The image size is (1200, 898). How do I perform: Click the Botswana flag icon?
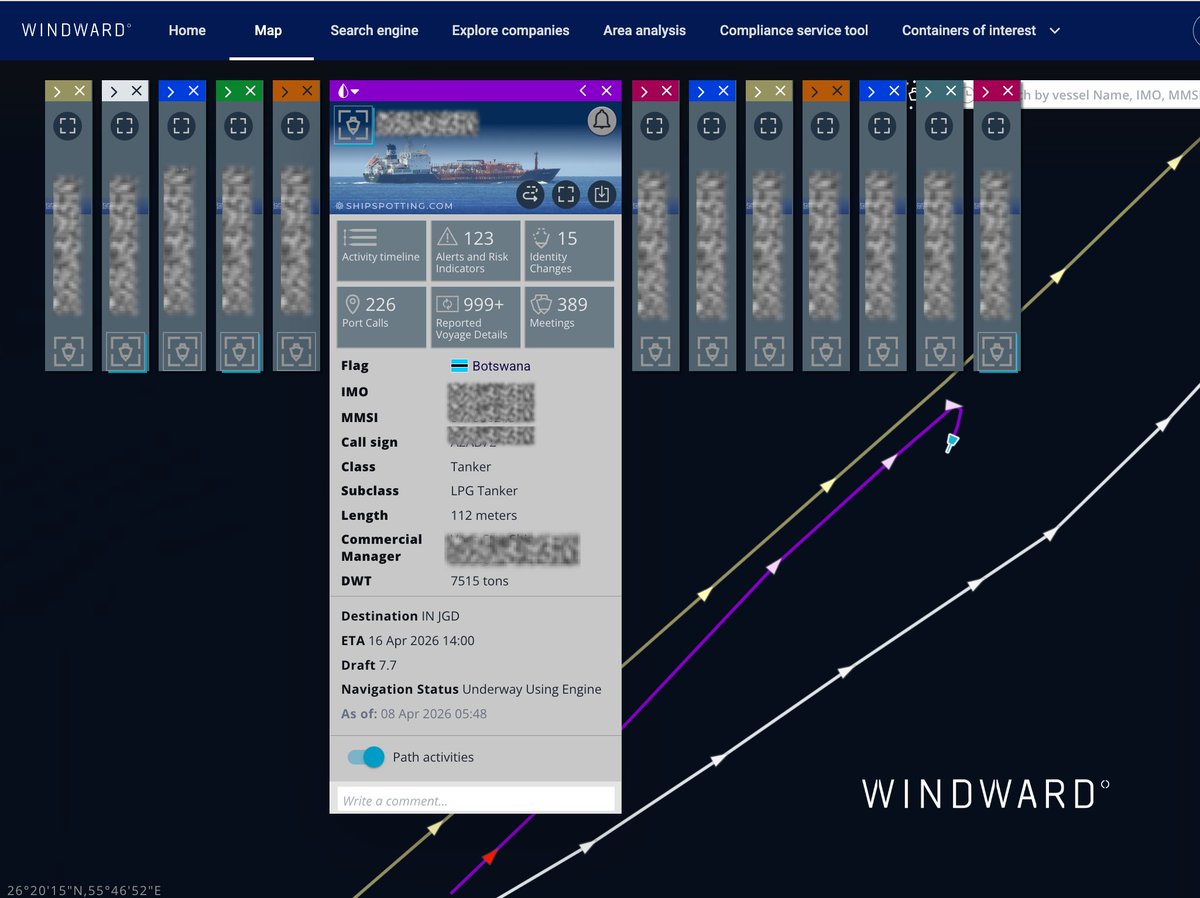(x=460, y=366)
